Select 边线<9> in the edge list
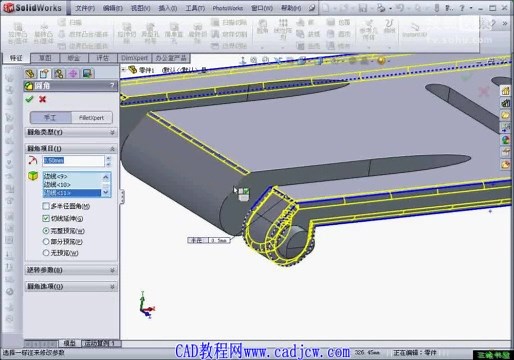The width and height of the screenshot is (514, 360). pos(72,176)
